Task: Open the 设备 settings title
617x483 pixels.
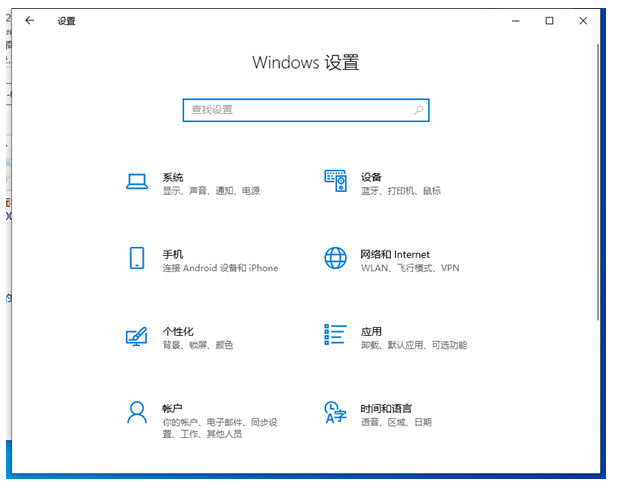Action: pos(371,177)
